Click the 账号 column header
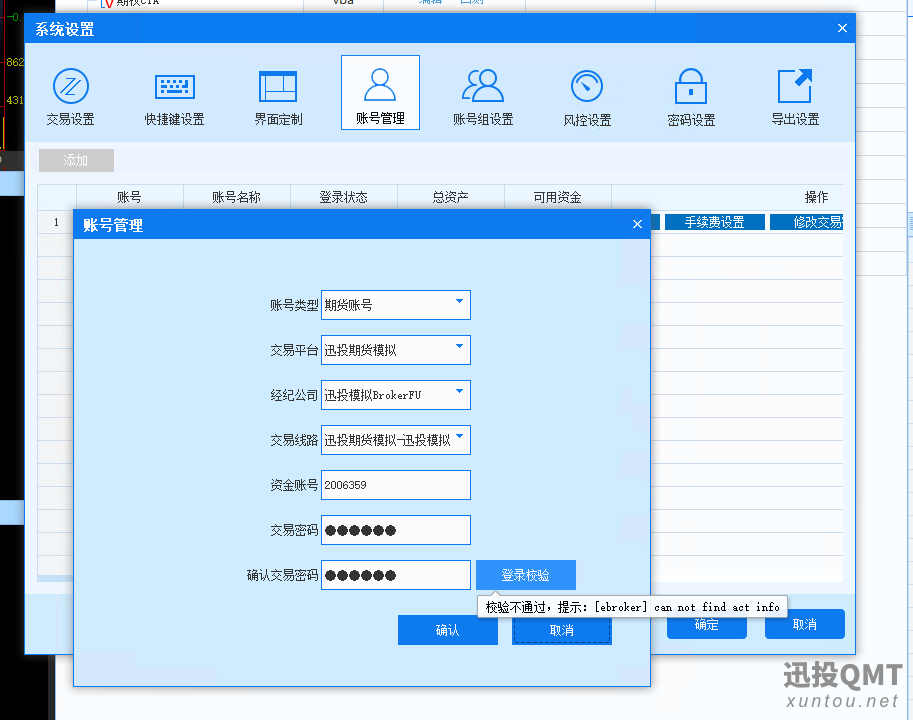Viewport: 913px width, 720px height. 129,197
